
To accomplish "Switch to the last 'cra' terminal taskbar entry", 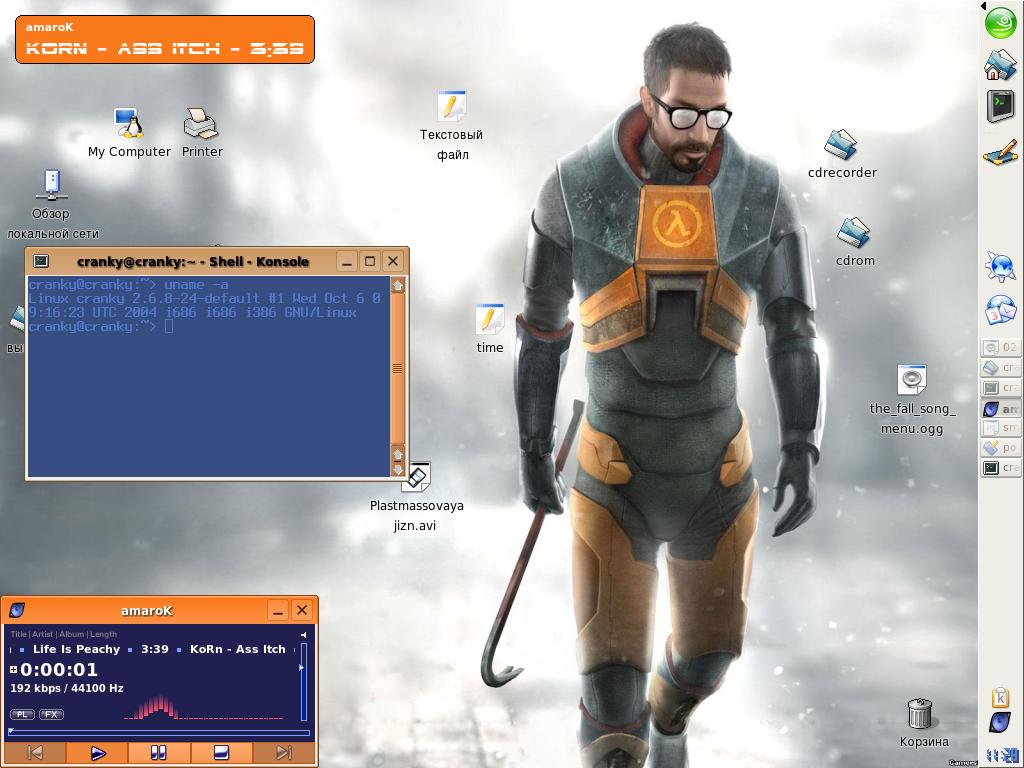I will [x=1000, y=468].
